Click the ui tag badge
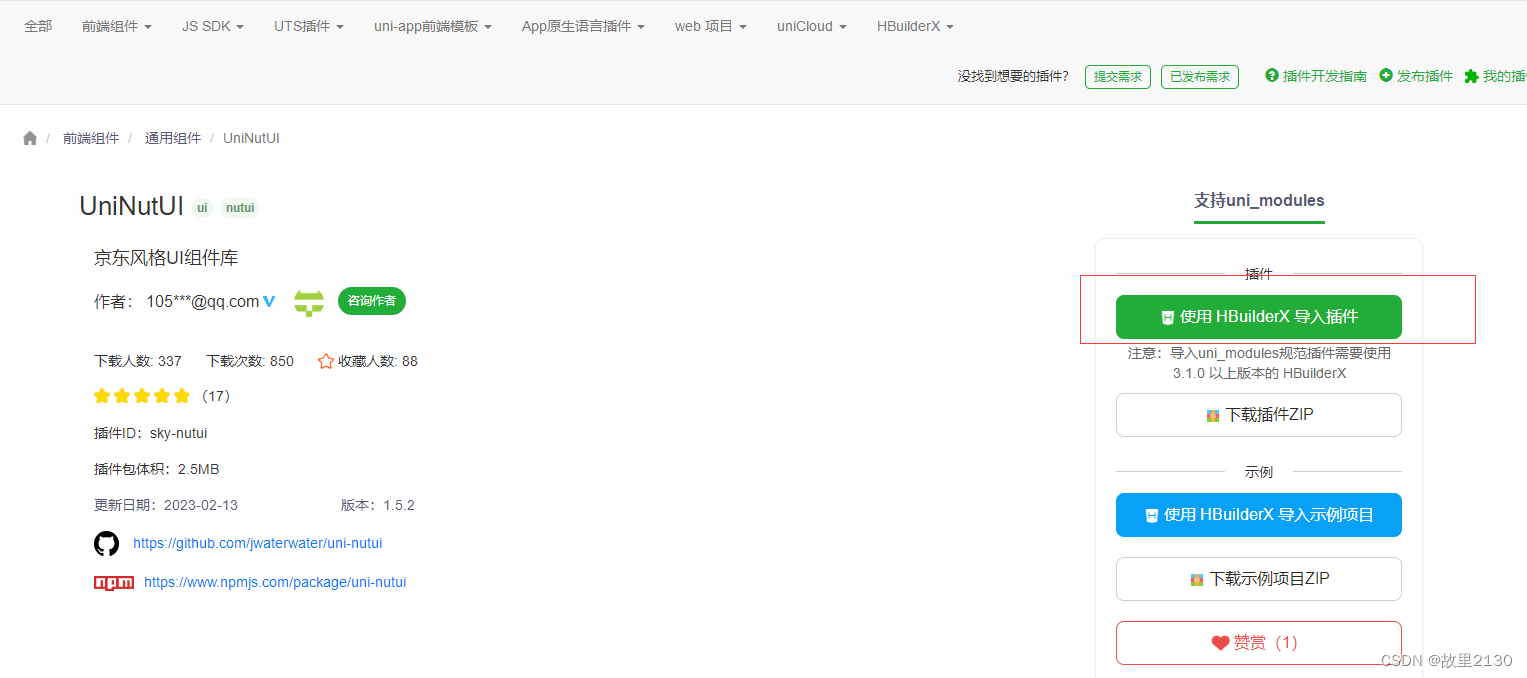 (x=202, y=208)
